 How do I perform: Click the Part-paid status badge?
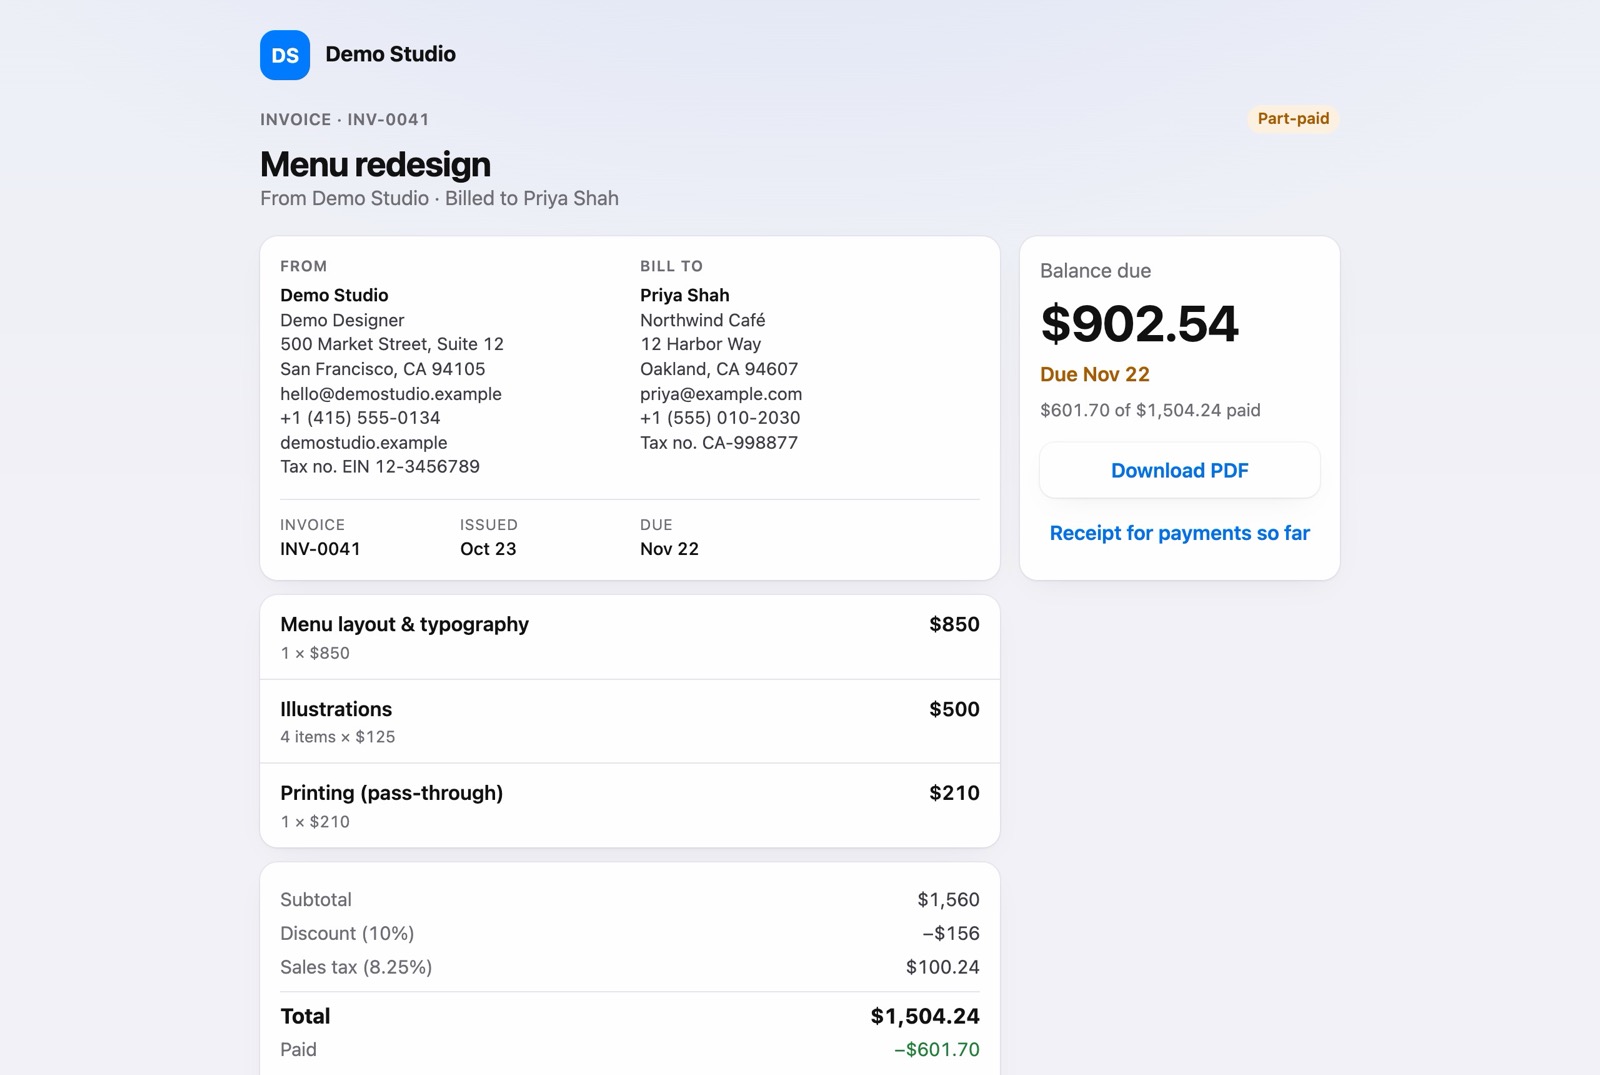coord(1293,118)
